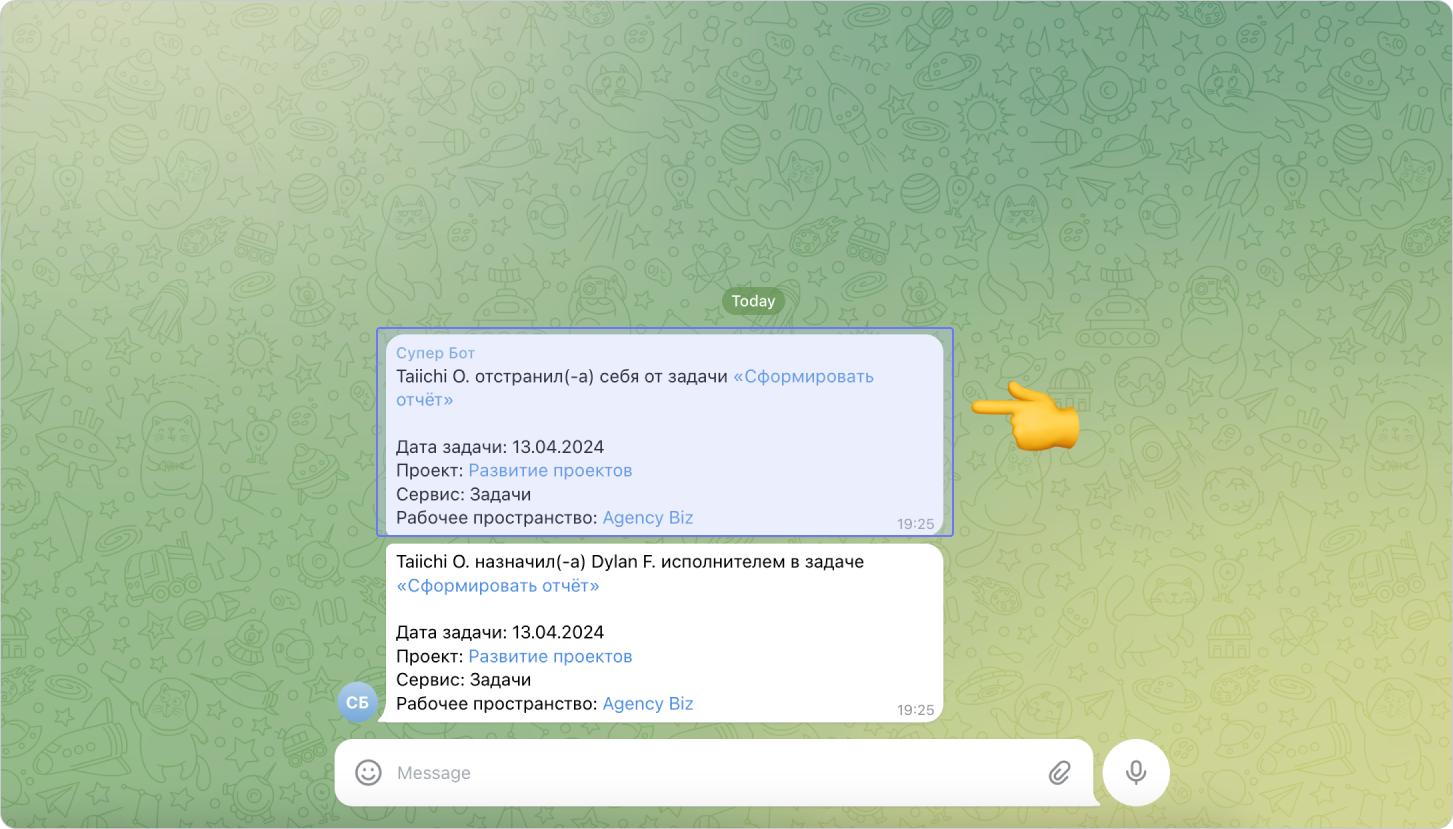Click the Today date badge
1453x829 pixels.
[753, 301]
